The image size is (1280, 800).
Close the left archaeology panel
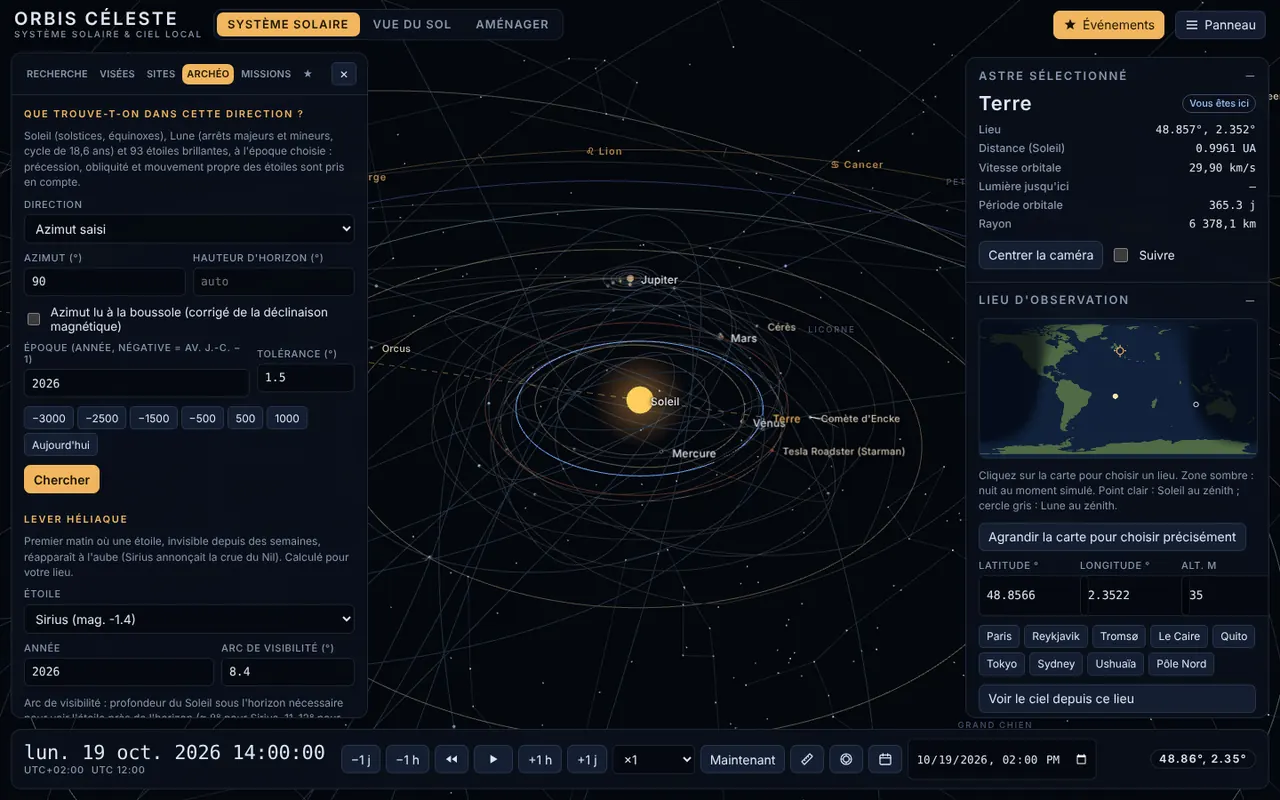click(343, 74)
